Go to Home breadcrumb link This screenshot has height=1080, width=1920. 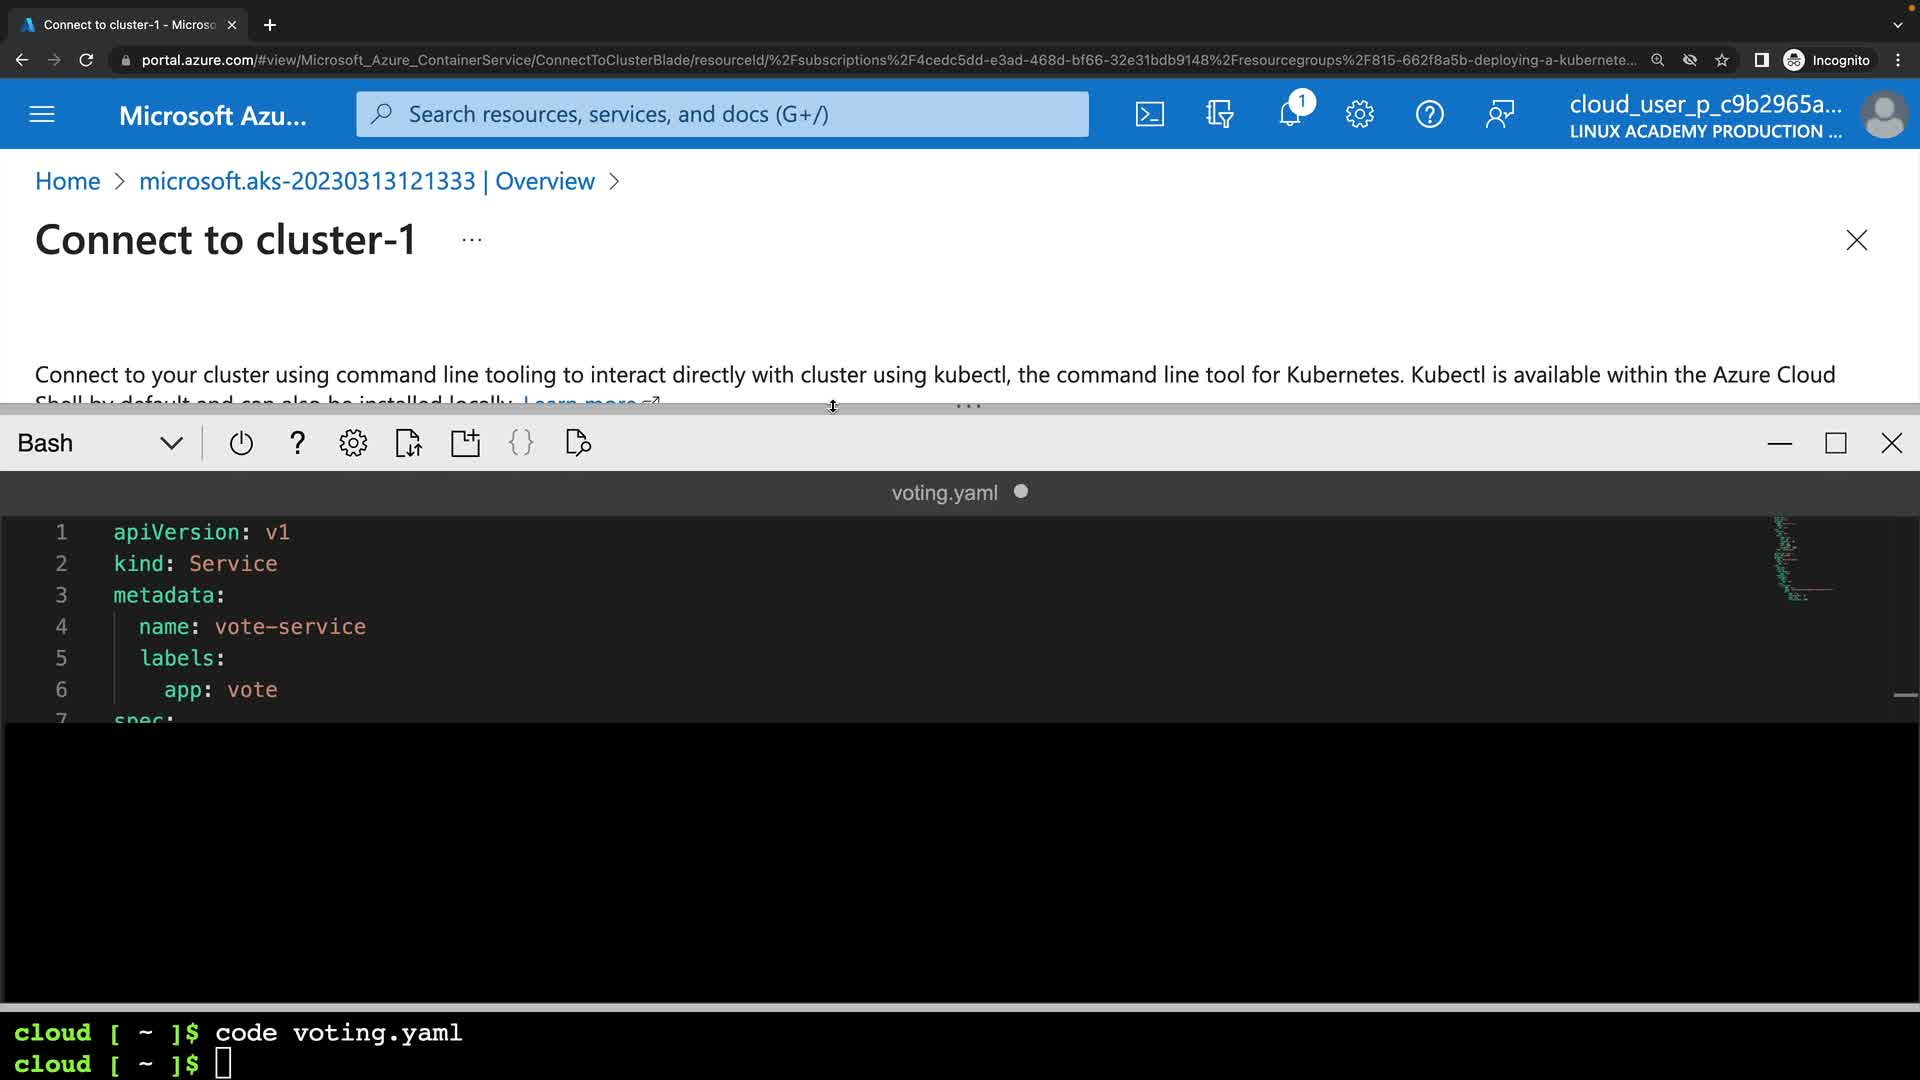67,181
